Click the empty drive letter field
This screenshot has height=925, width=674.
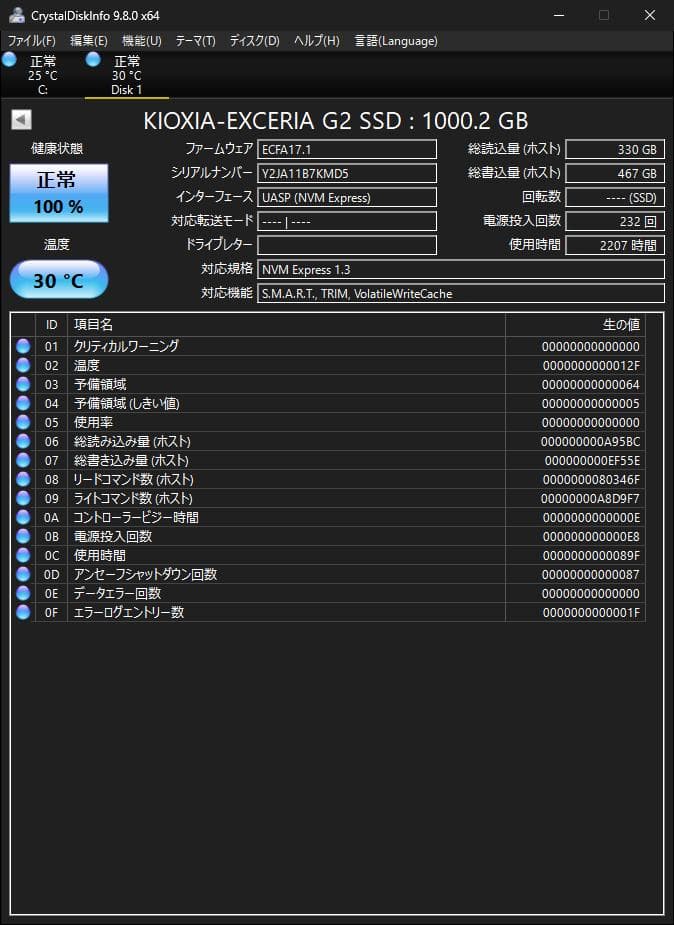coord(347,245)
